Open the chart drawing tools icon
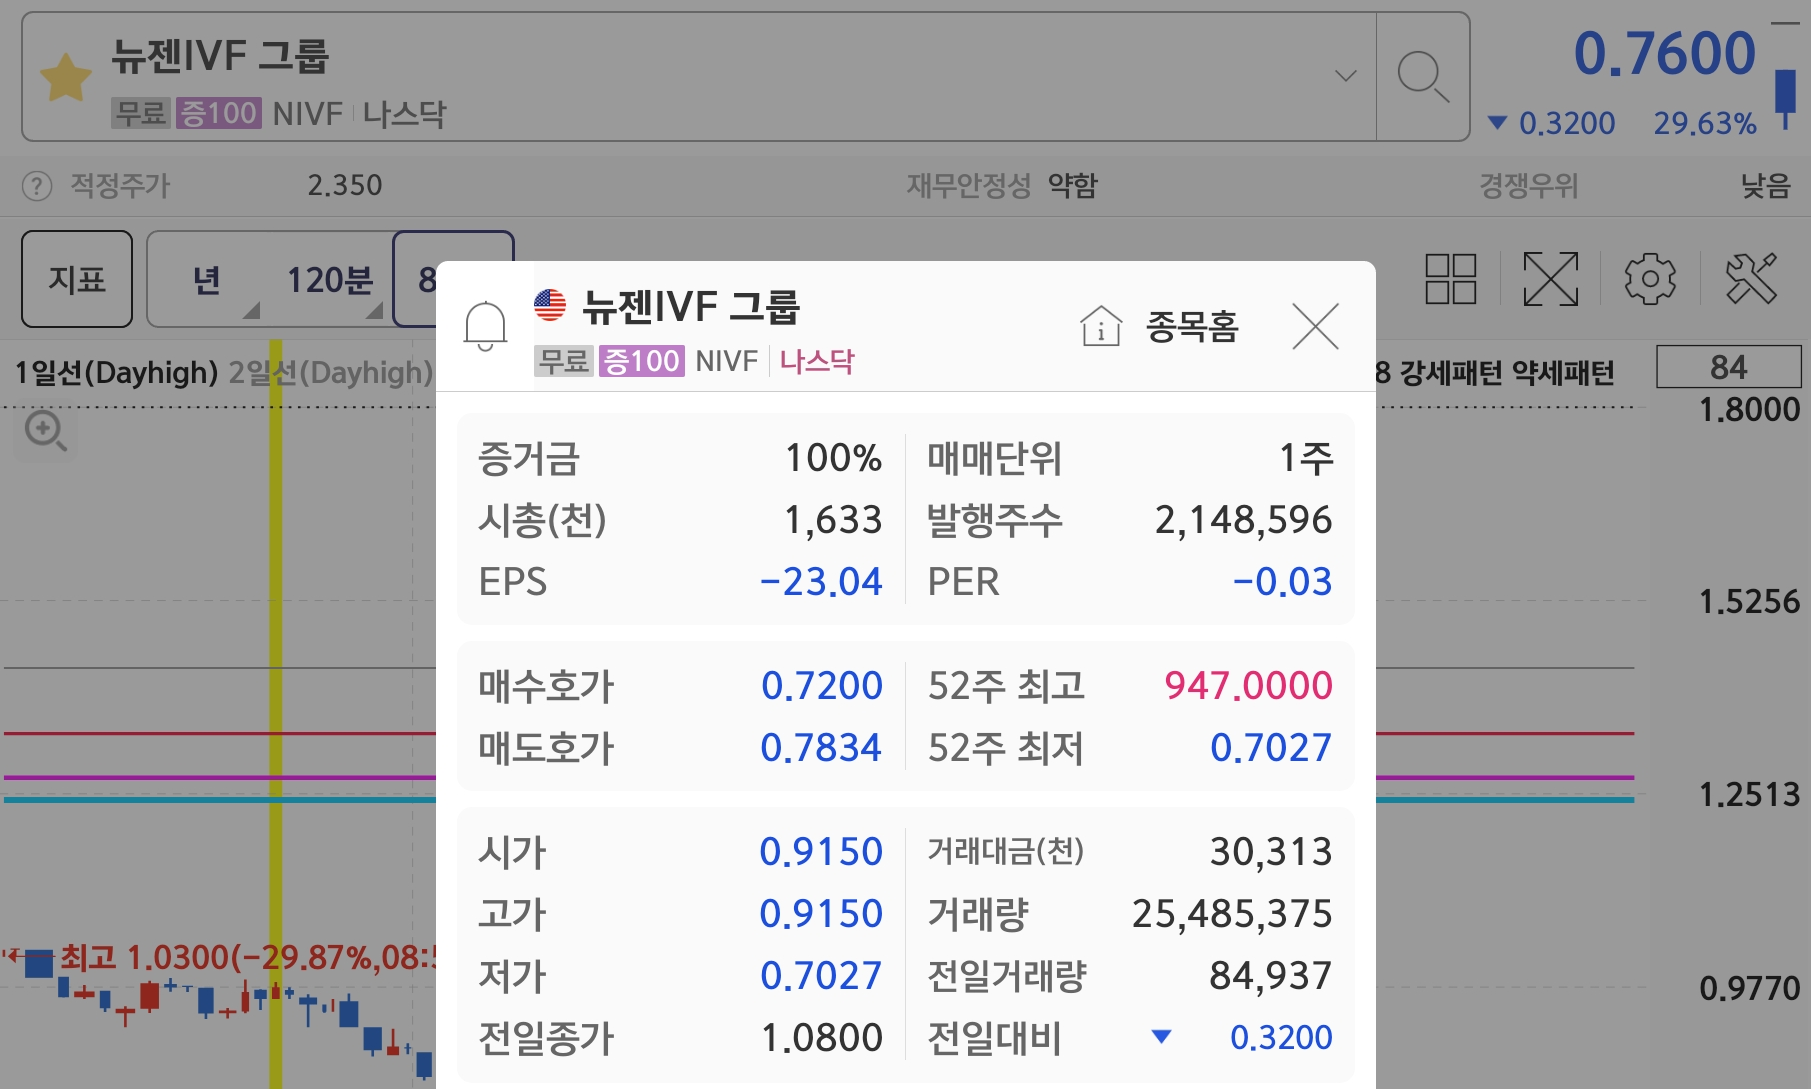Image resolution: width=1811 pixels, height=1089 pixels. [1751, 278]
